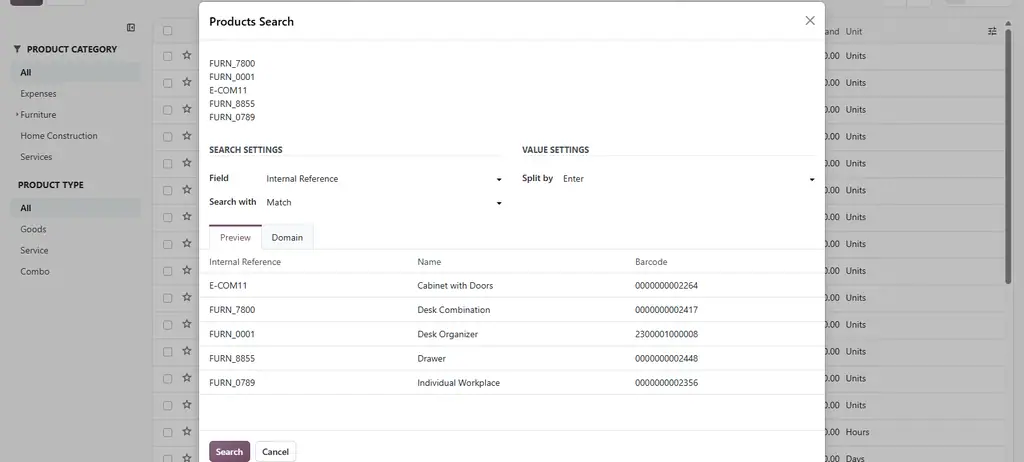Switch to the Preview tab
The height and width of the screenshot is (462, 1024).
pyautogui.click(x=235, y=237)
